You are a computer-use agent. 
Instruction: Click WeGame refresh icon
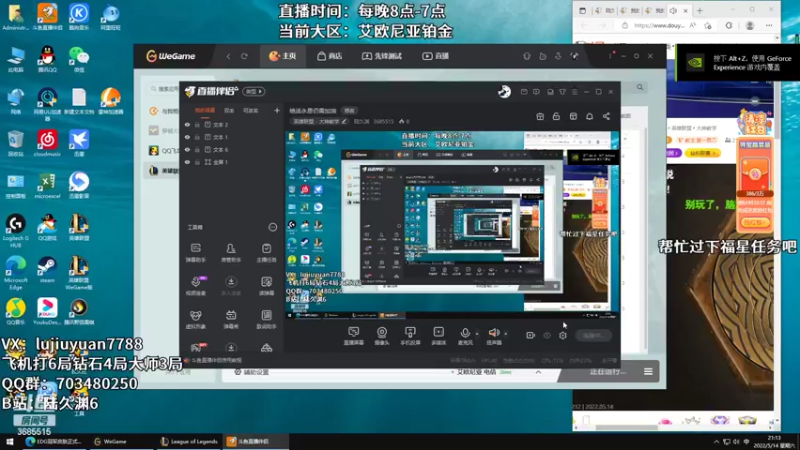click(244, 56)
